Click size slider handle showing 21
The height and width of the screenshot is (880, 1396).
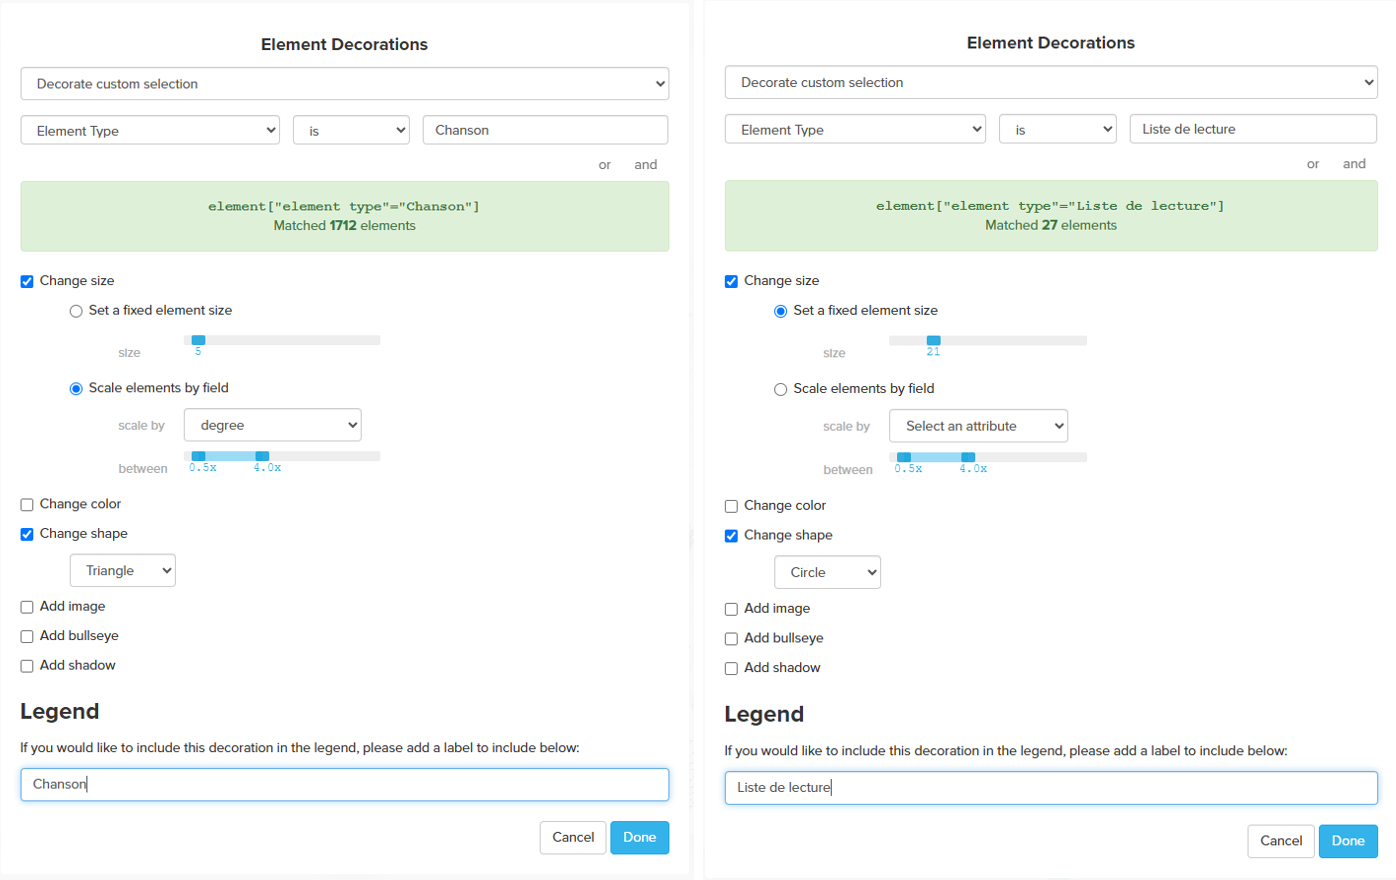pyautogui.click(x=933, y=340)
